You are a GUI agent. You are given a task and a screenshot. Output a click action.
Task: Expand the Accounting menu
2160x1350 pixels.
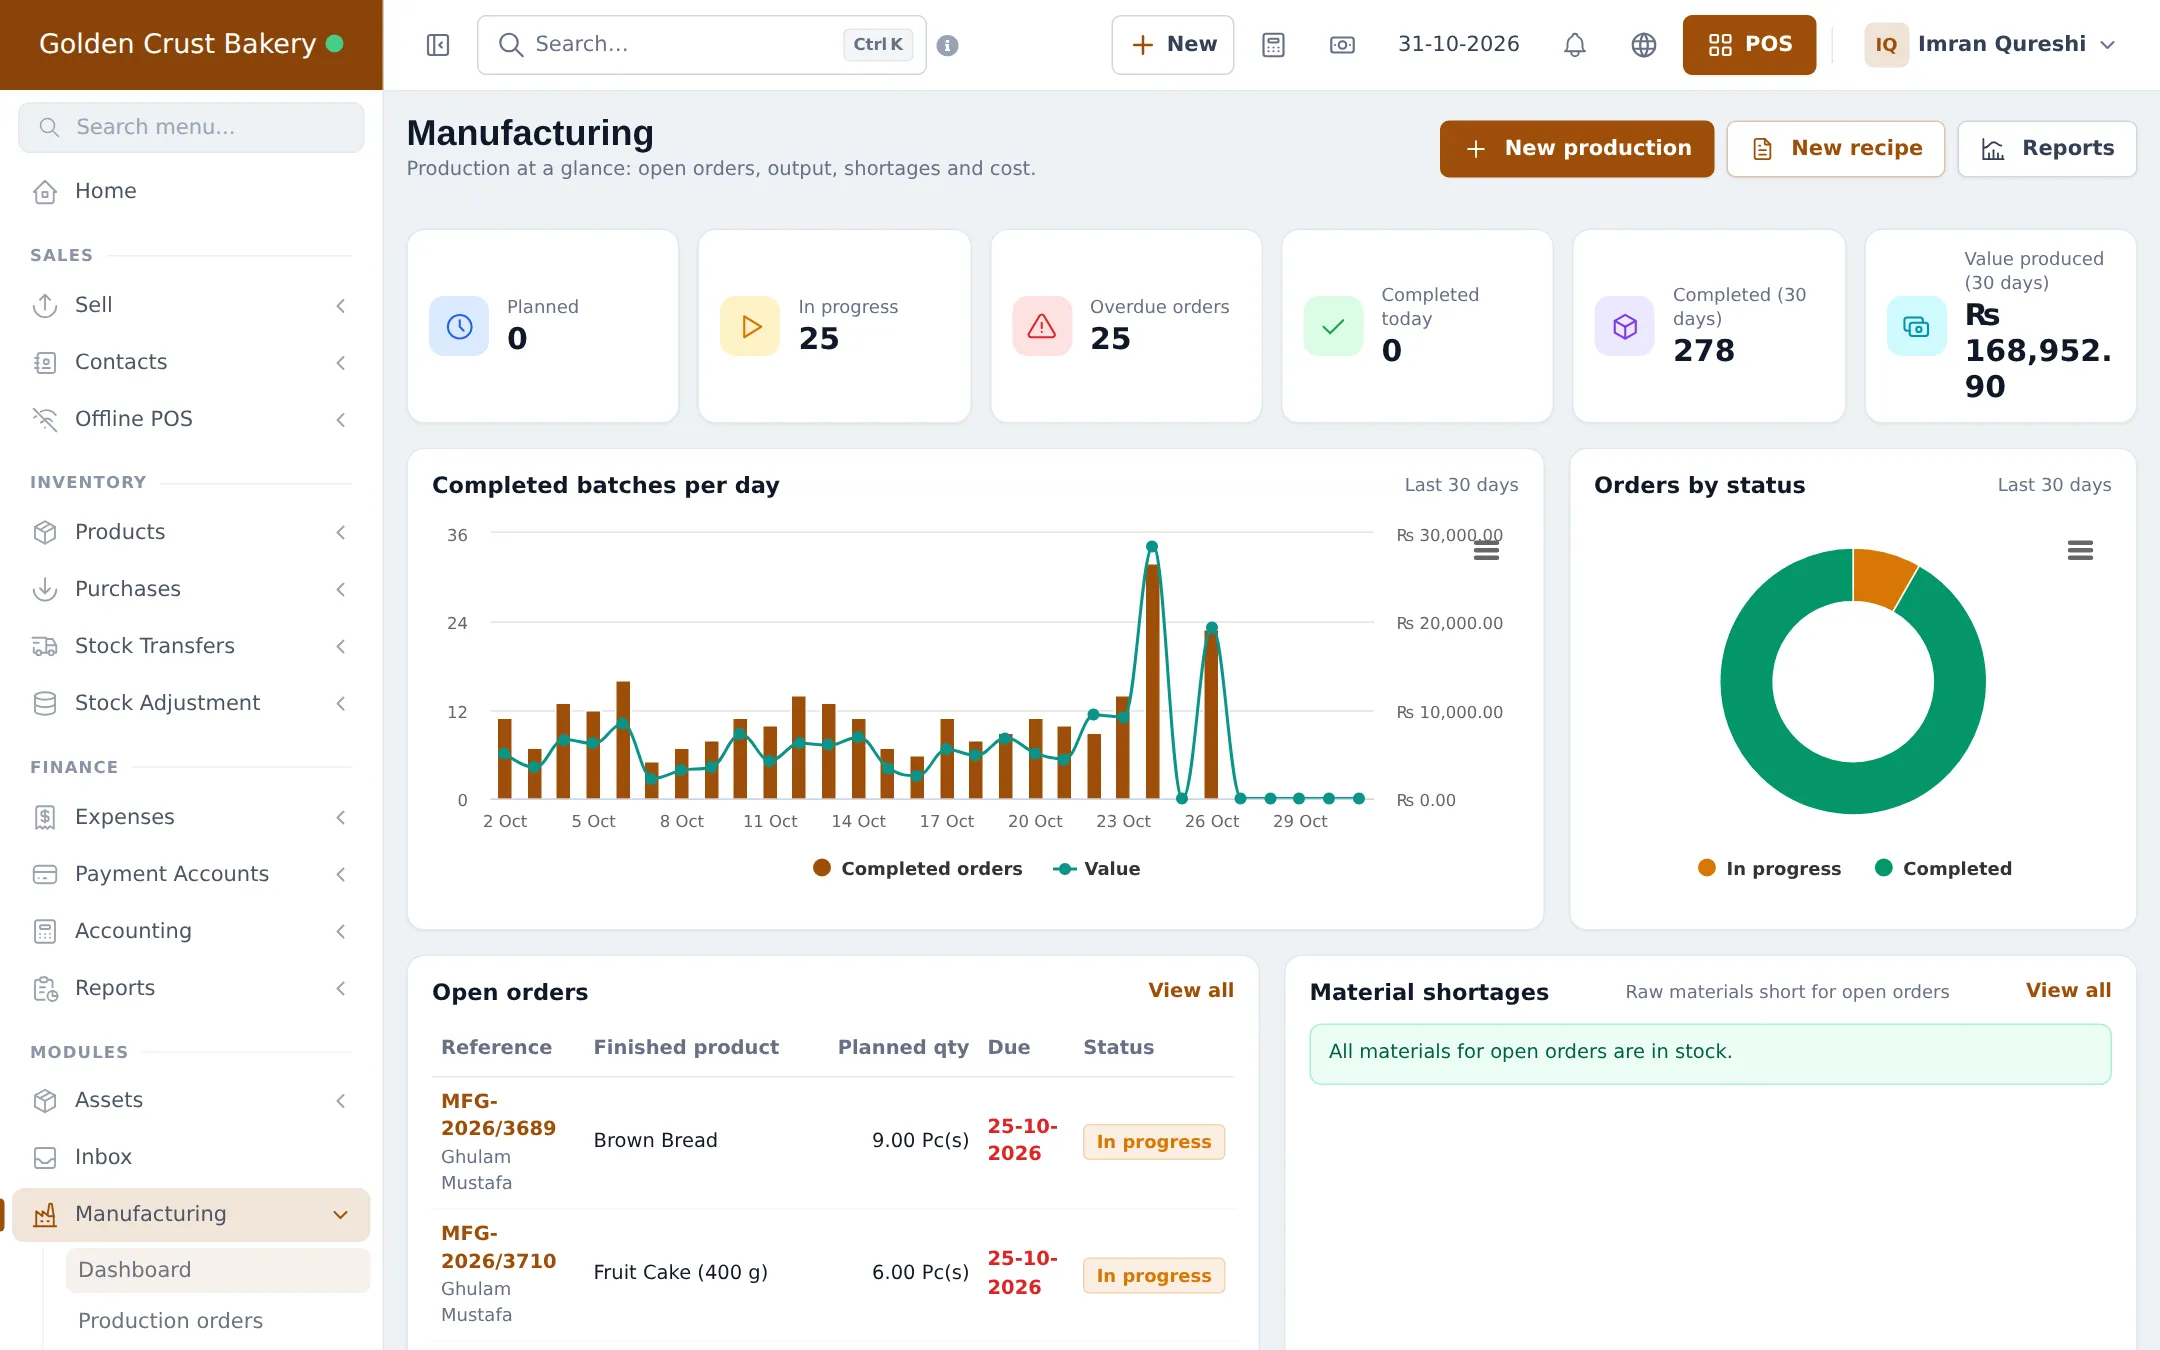pyautogui.click(x=190, y=931)
